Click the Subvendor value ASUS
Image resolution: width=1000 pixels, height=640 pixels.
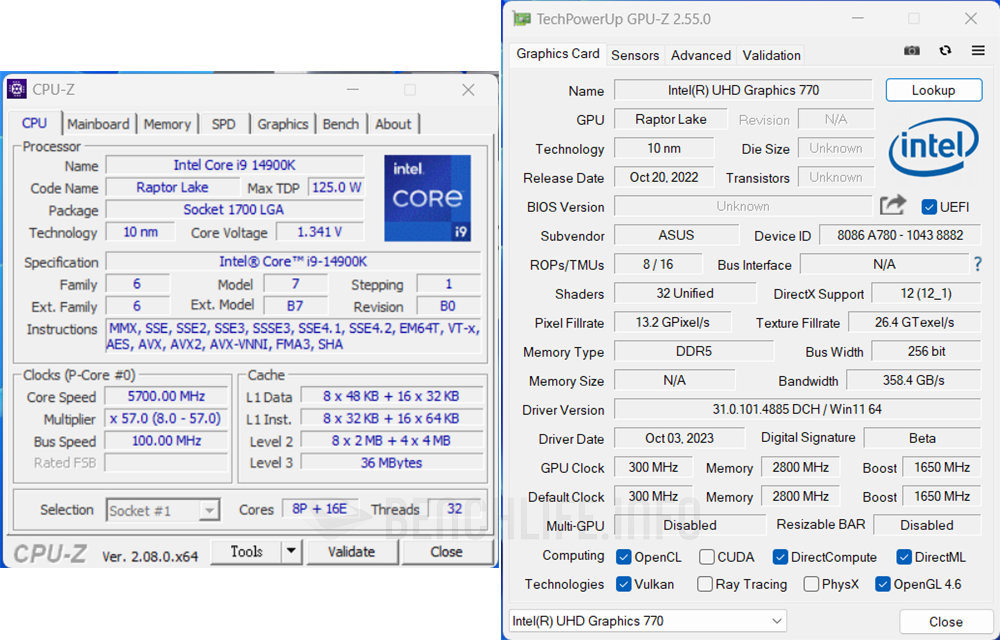(x=676, y=235)
